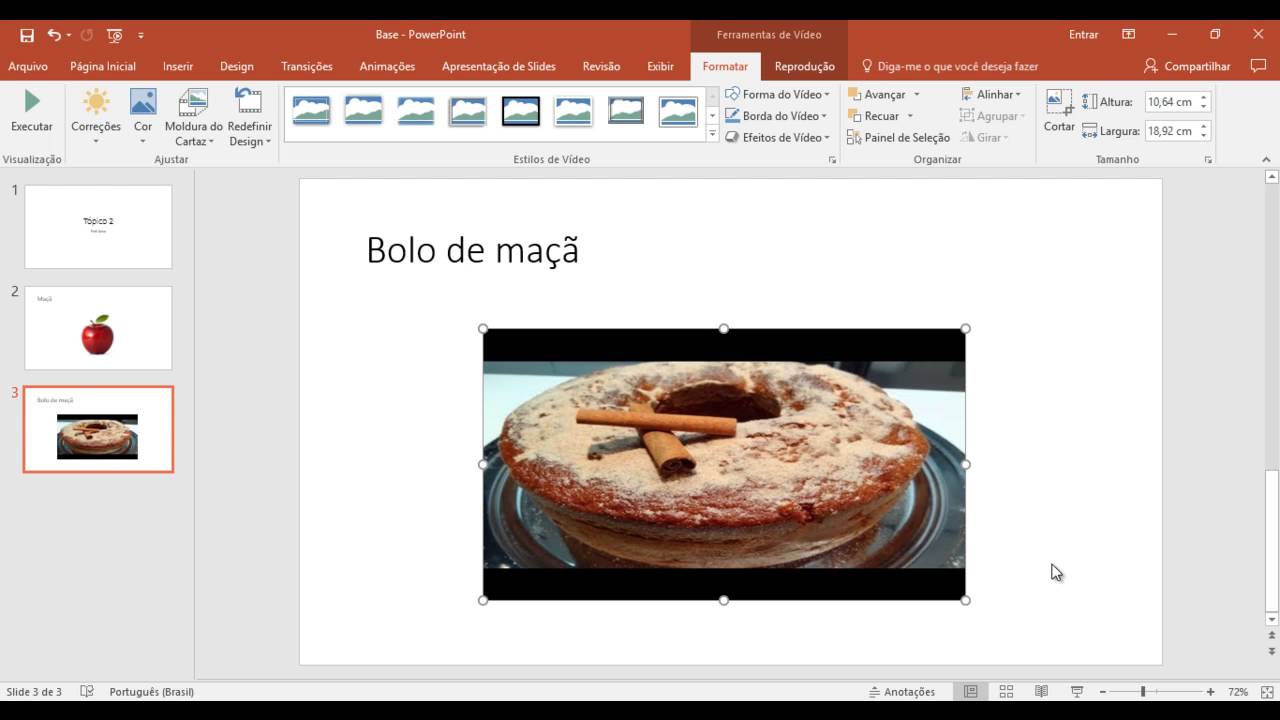Select slide 1 thumbnail Tópico 2

click(x=98, y=226)
